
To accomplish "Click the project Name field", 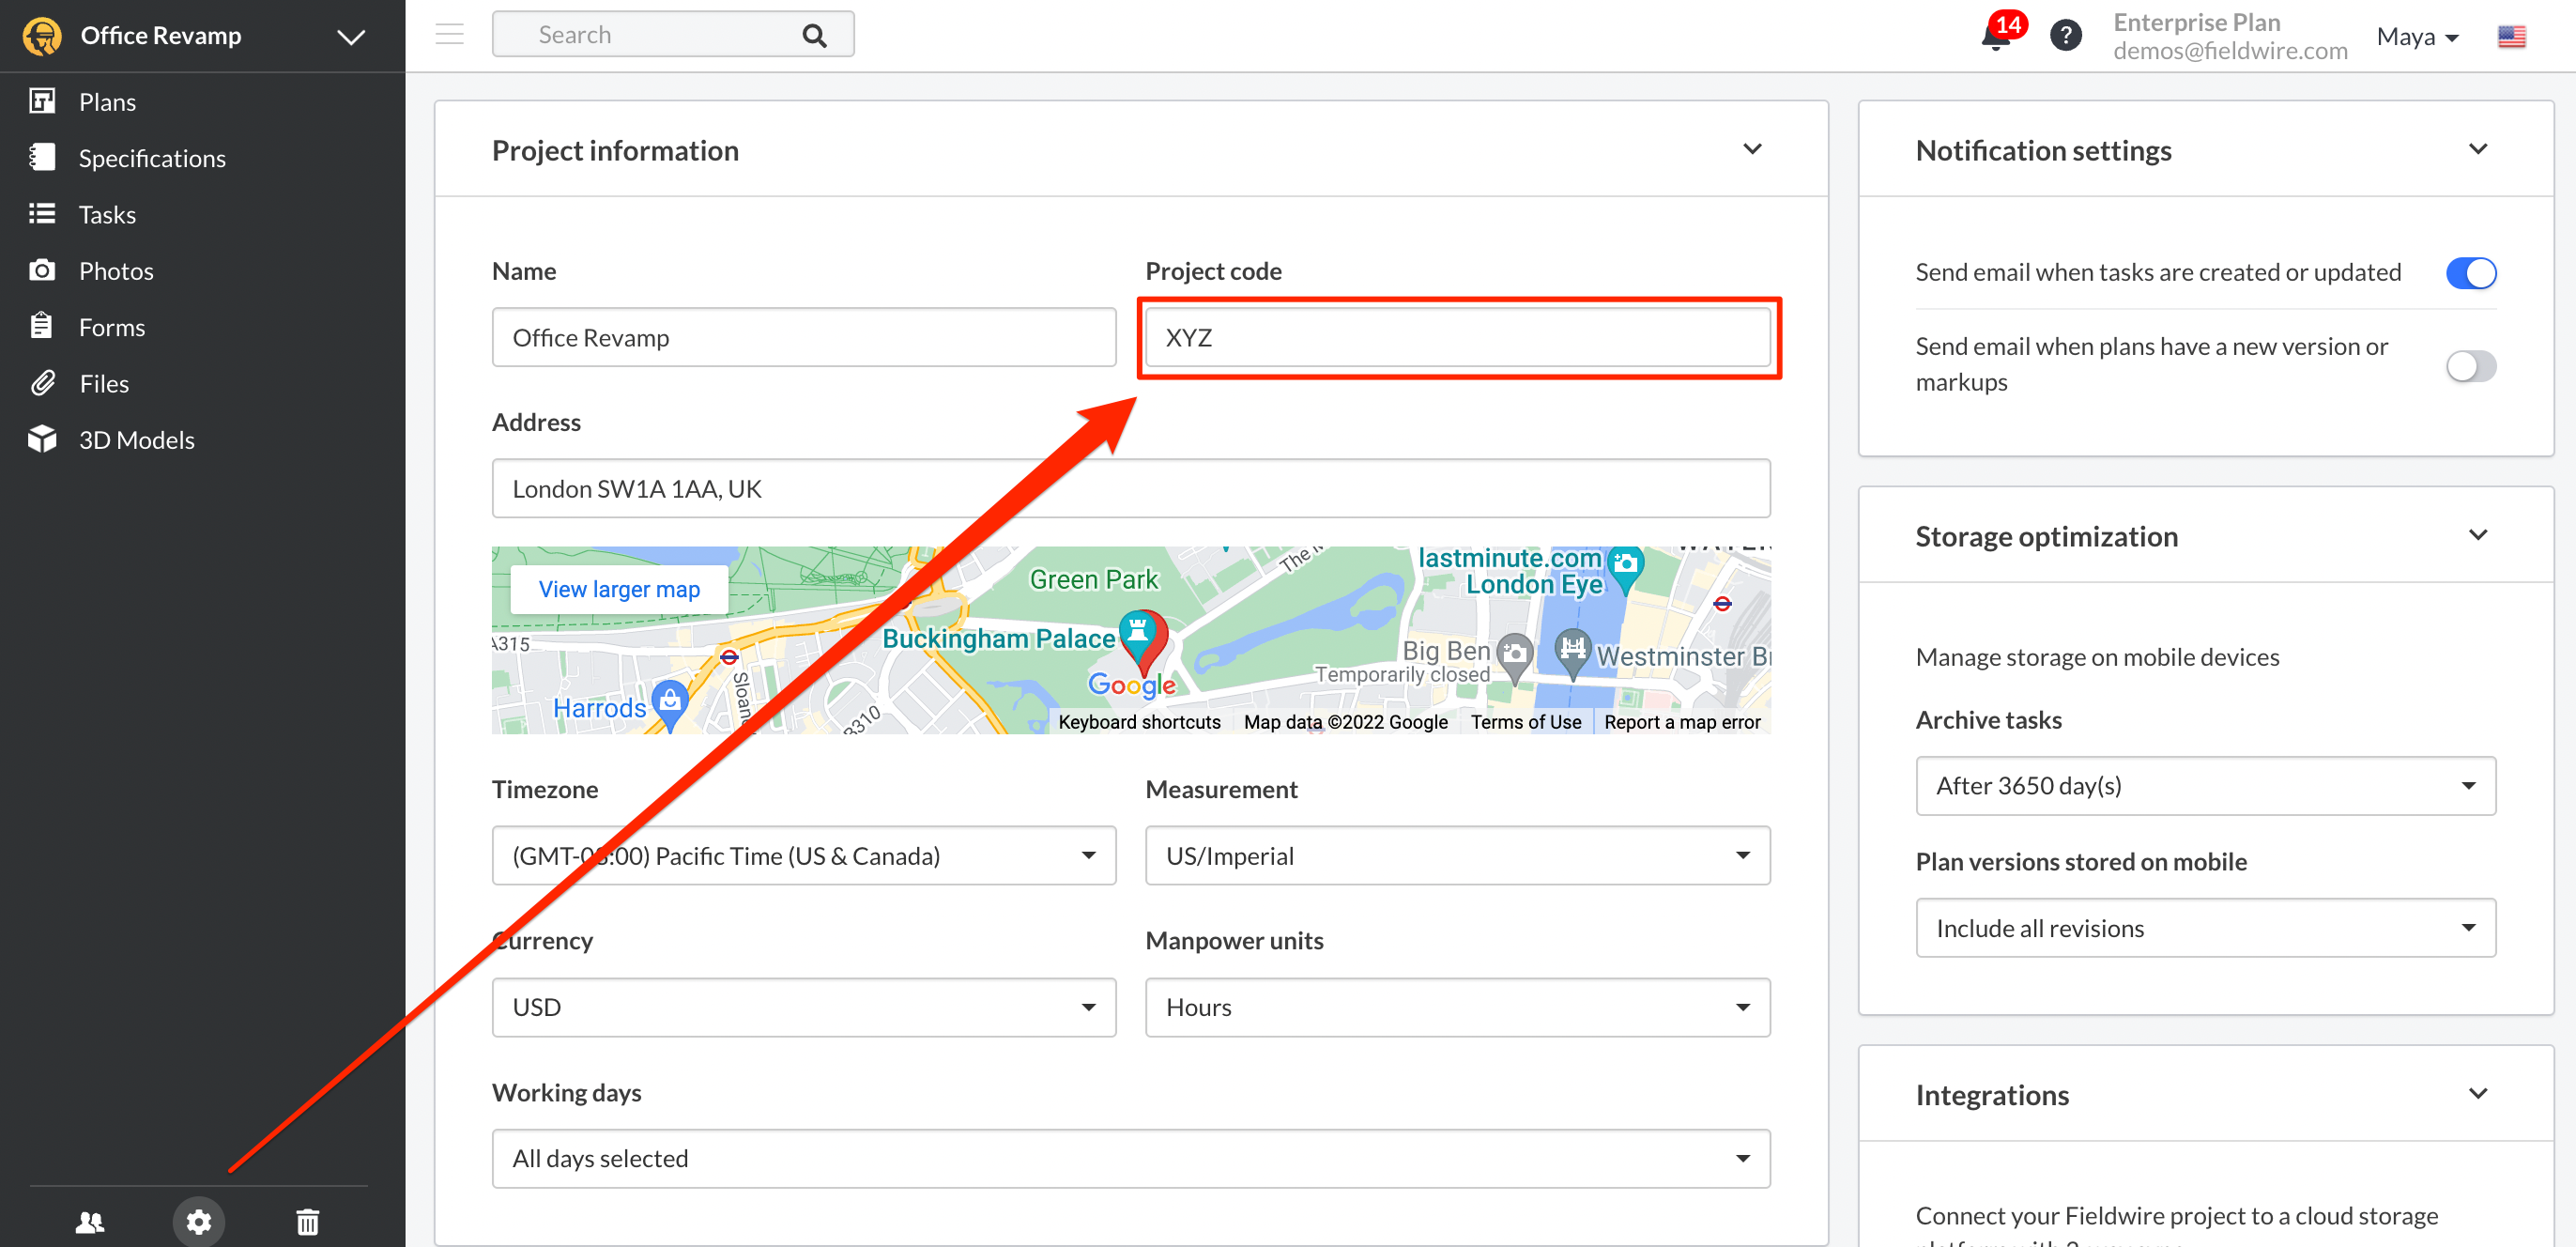I will (804, 337).
